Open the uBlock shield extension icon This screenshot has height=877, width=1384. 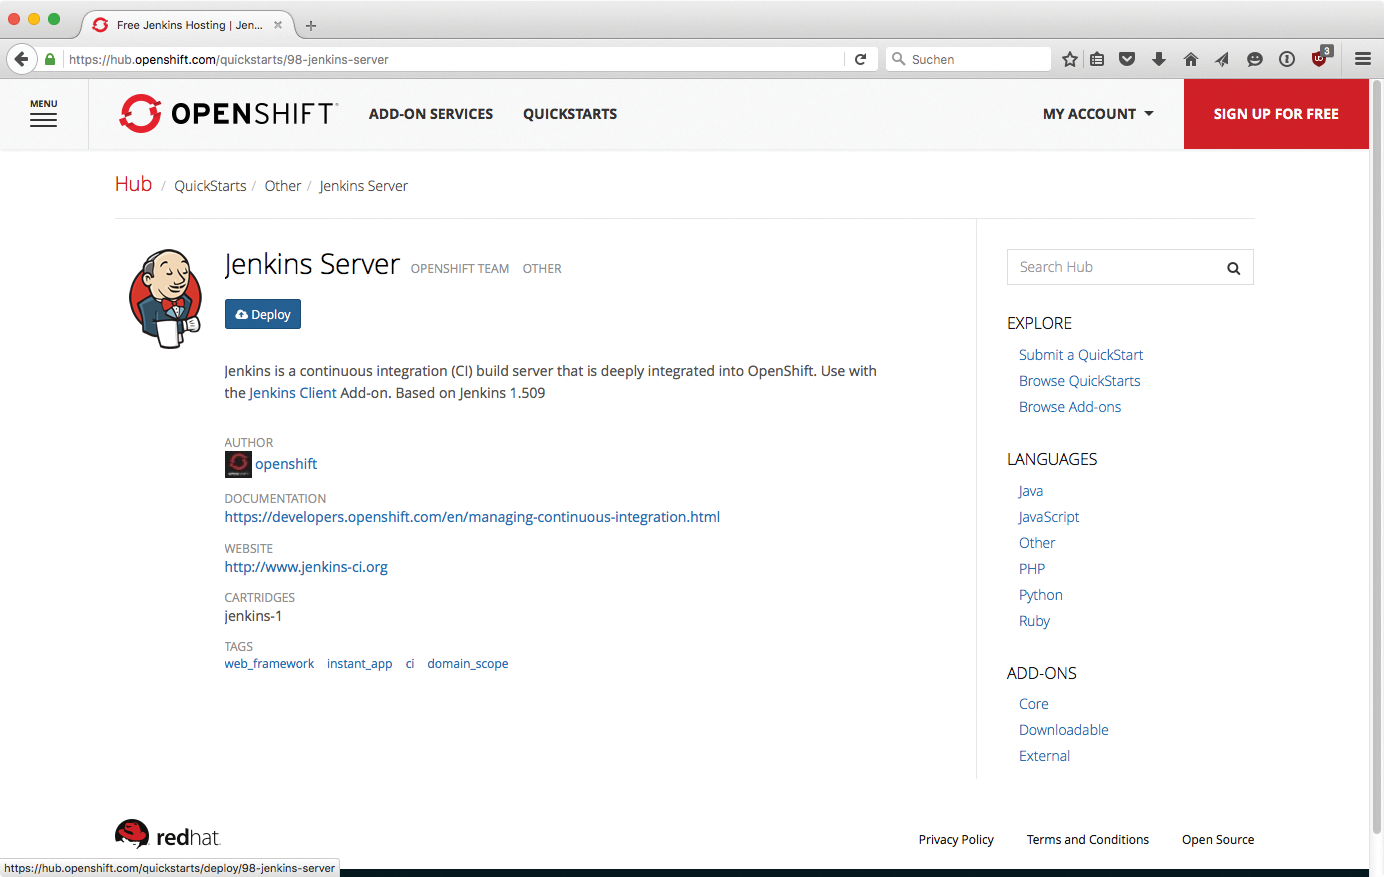[1321, 57]
